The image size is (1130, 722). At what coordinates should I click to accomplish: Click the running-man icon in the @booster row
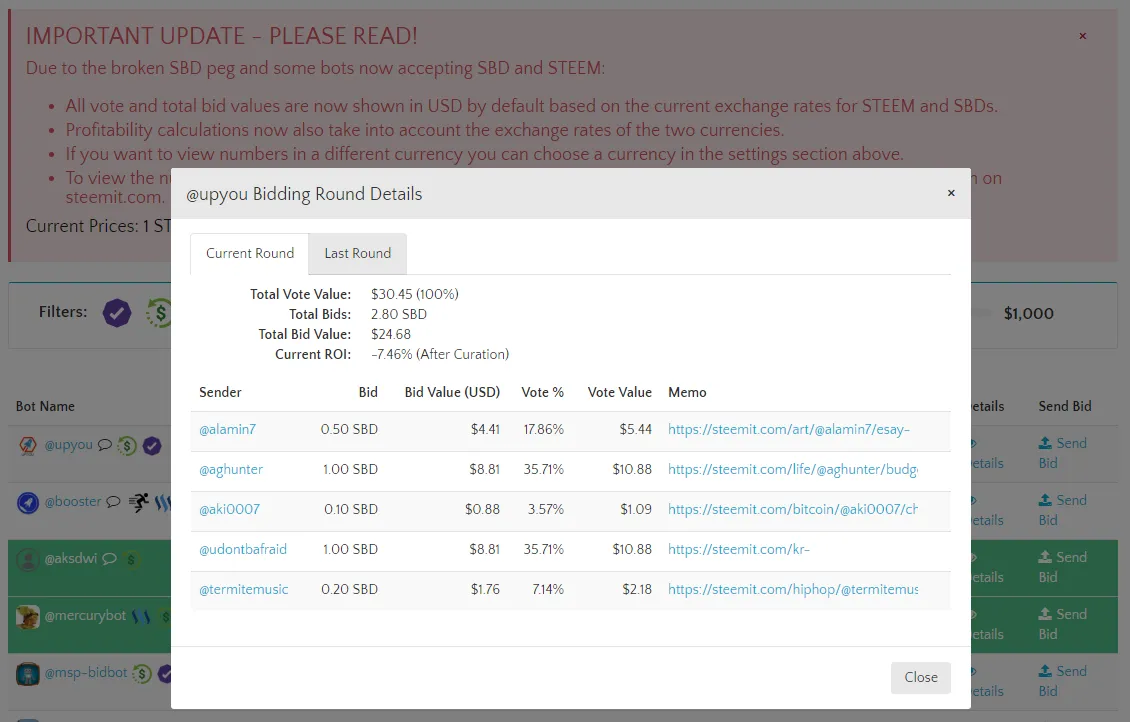(x=138, y=502)
